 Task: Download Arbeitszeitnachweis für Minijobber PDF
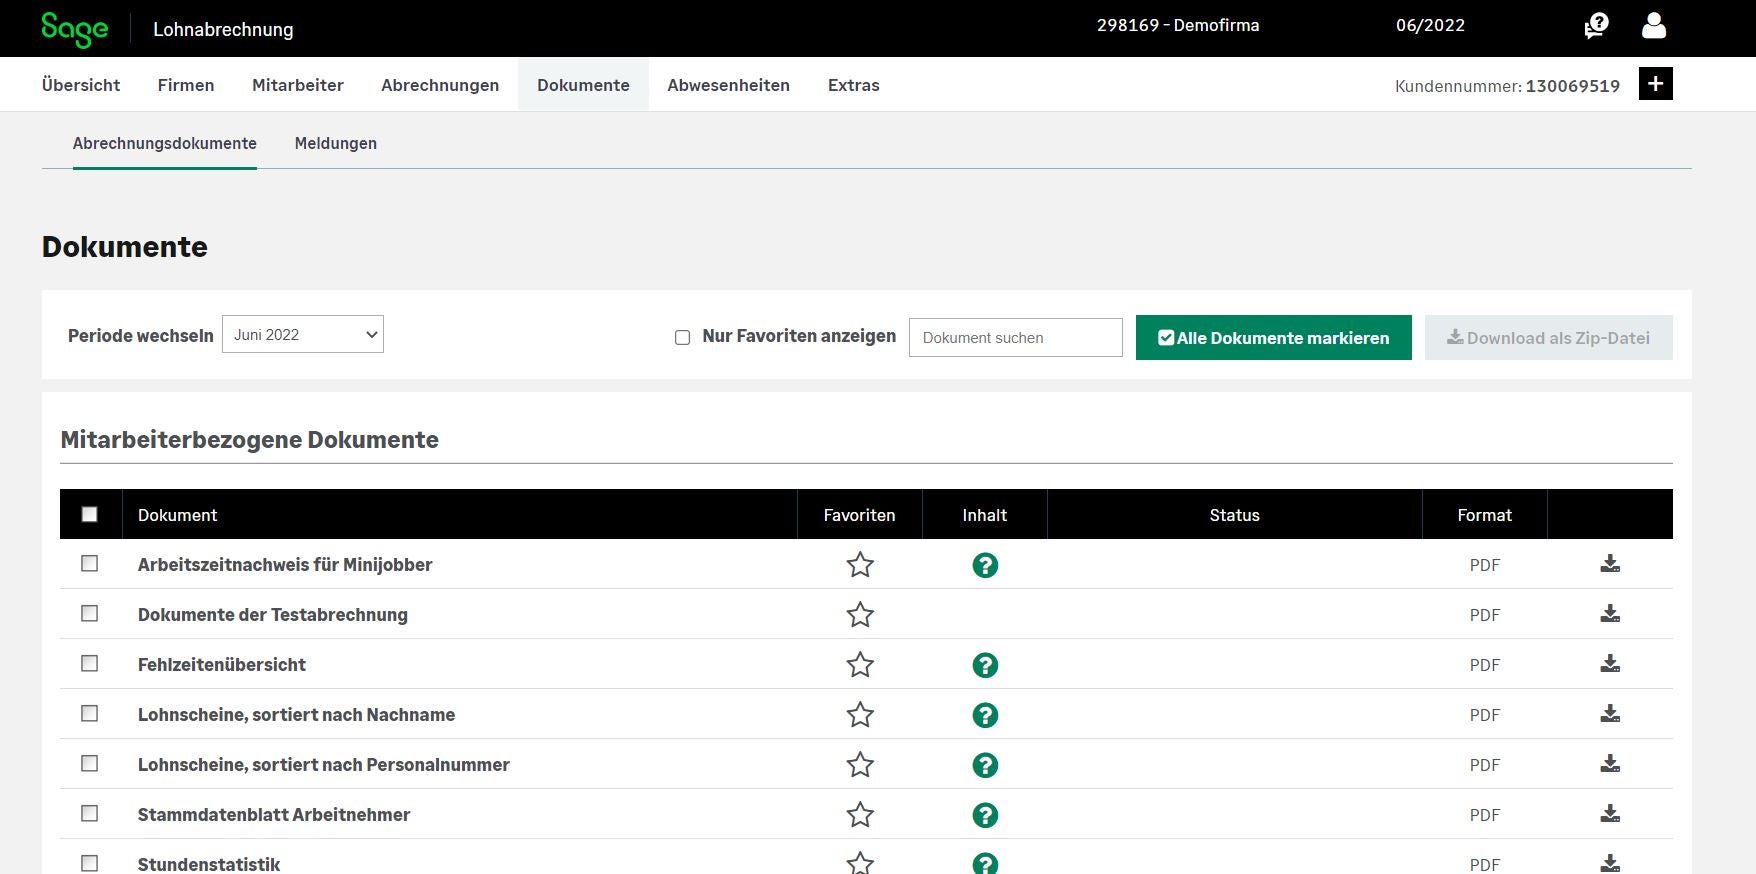pos(1609,564)
